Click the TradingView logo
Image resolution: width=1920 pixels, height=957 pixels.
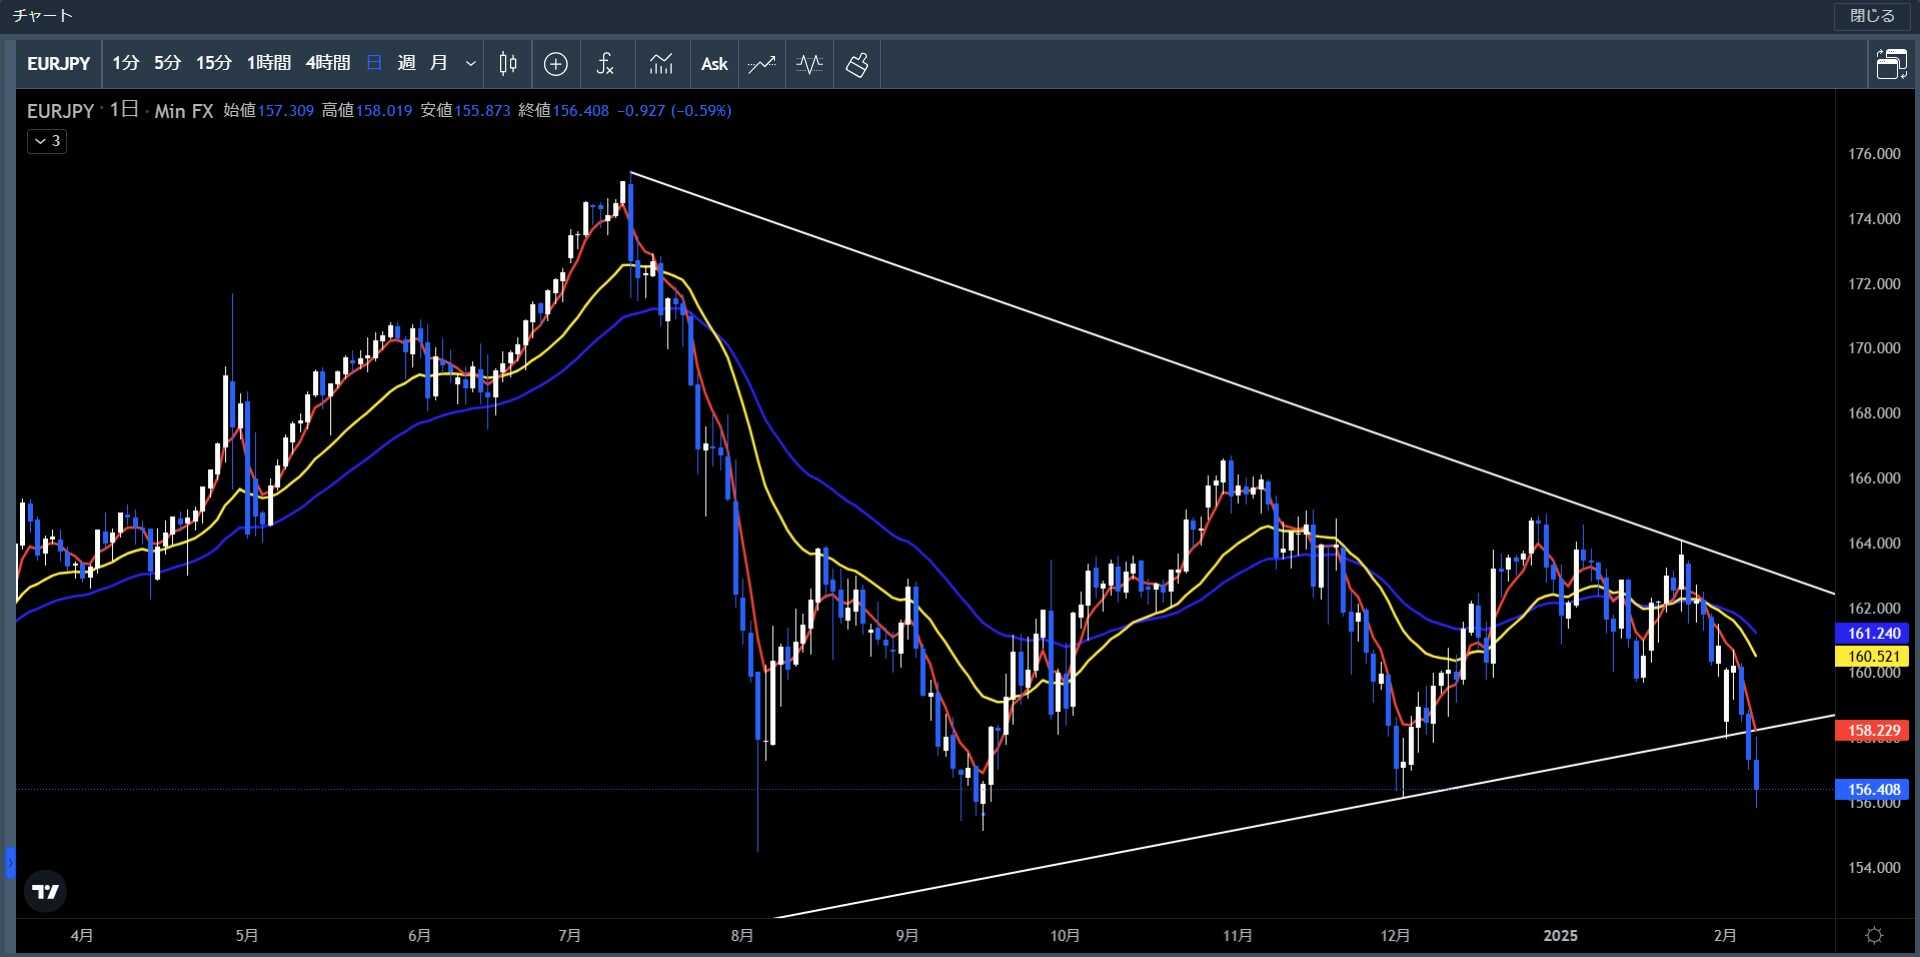[45, 891]
